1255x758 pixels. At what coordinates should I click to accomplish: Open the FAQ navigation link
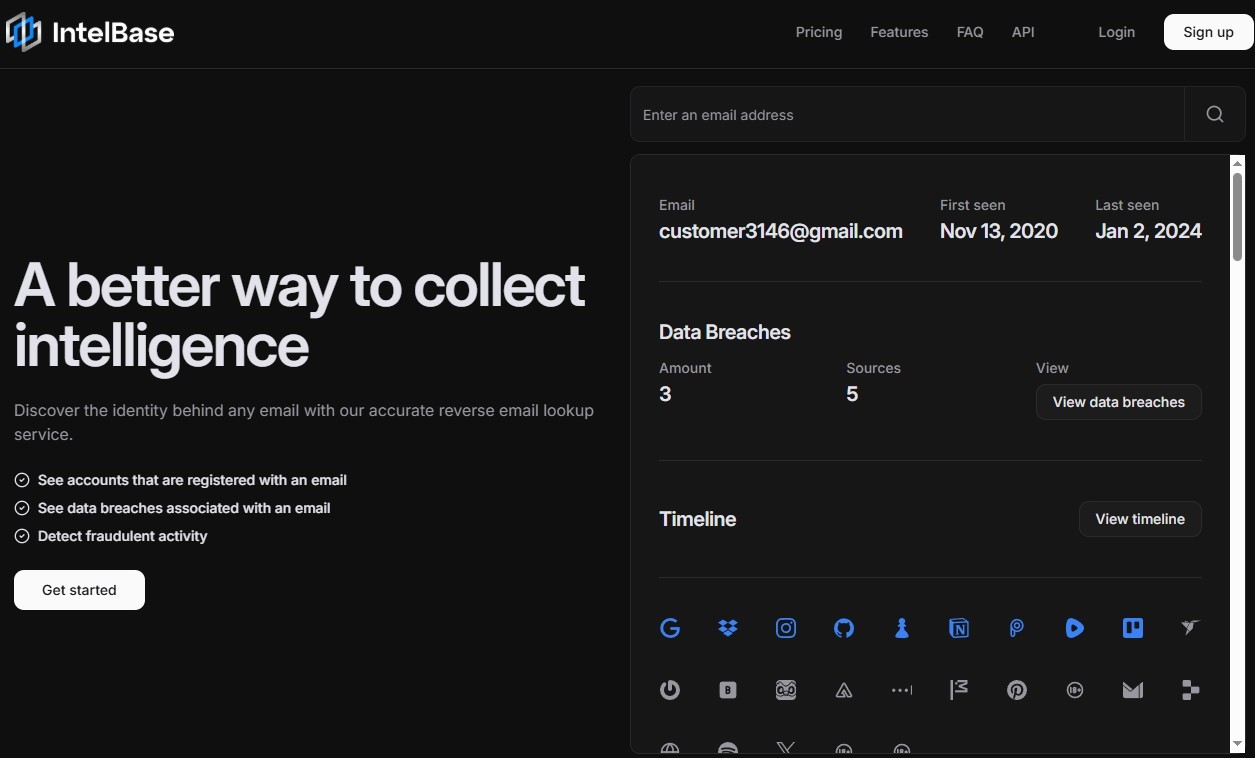click(970, 32)
